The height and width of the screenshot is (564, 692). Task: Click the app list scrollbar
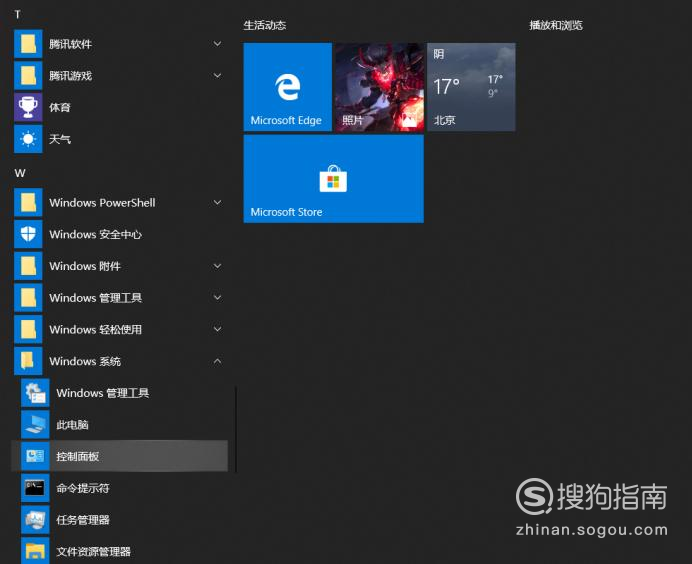tap(236, 429)
